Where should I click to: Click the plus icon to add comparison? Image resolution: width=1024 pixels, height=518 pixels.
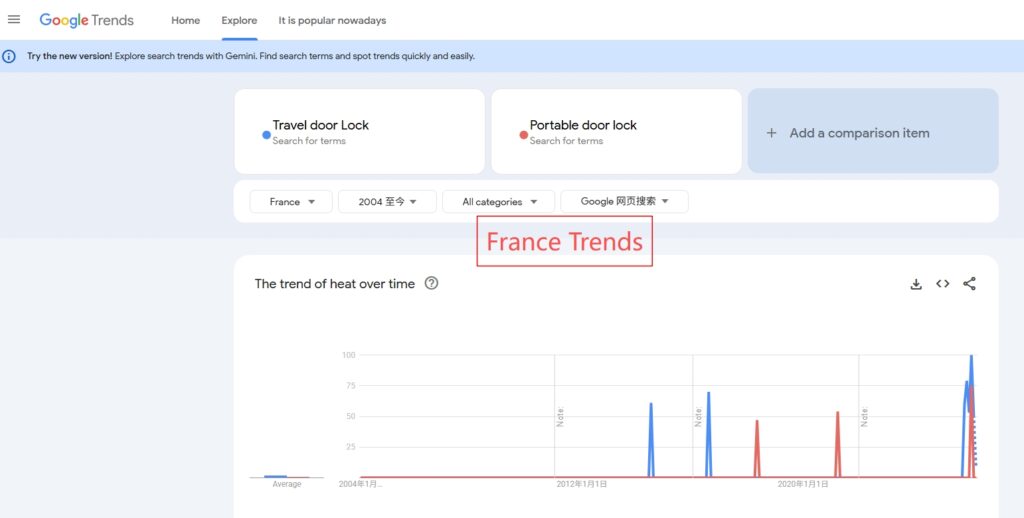[x=771, y=133]
